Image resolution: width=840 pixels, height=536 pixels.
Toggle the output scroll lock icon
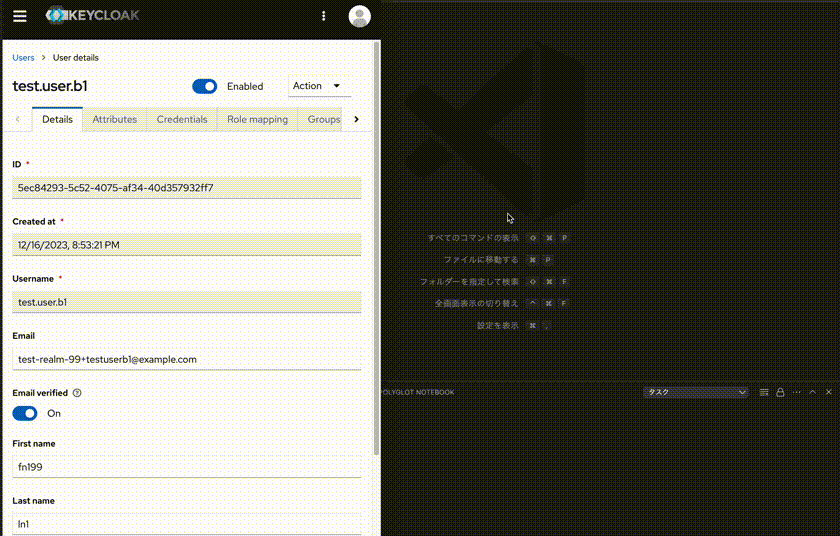point(780,392)
